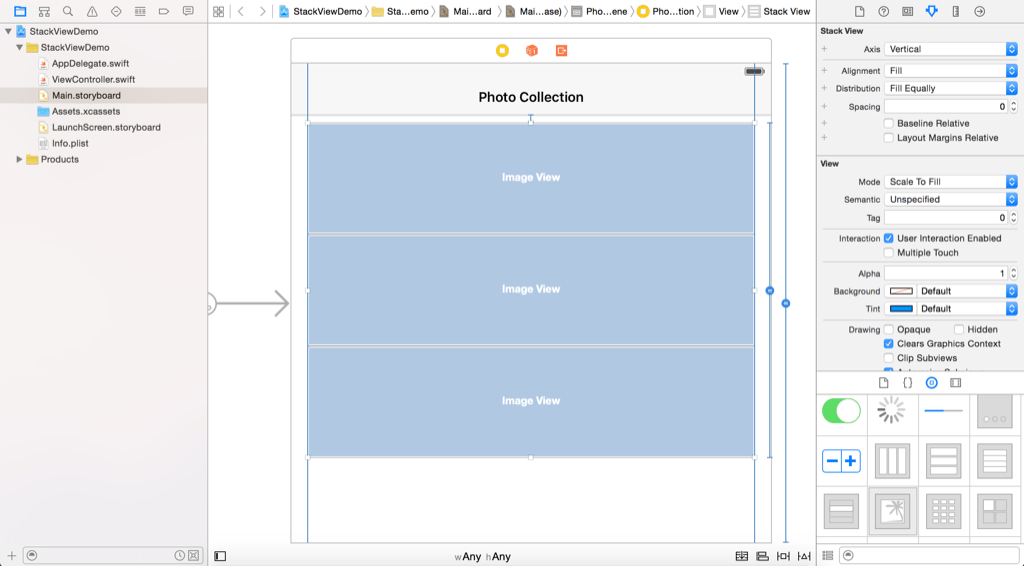Screen dimensions: 1024x566
Task: Show the File Template library tab
Action: click(884, 383)
